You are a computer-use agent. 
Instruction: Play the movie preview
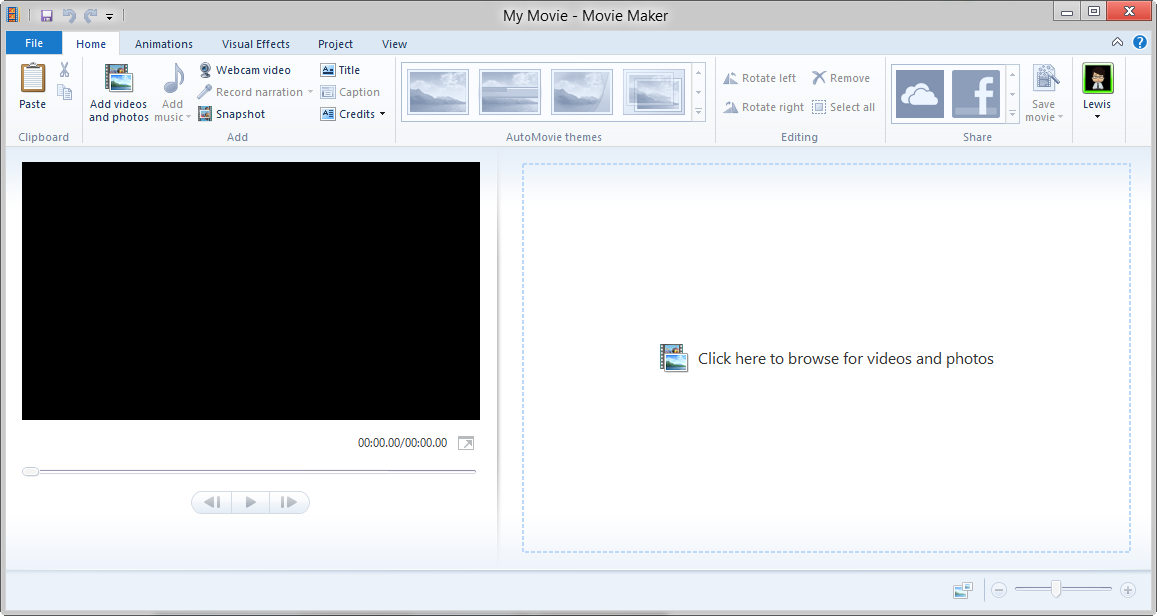point(250,502)
